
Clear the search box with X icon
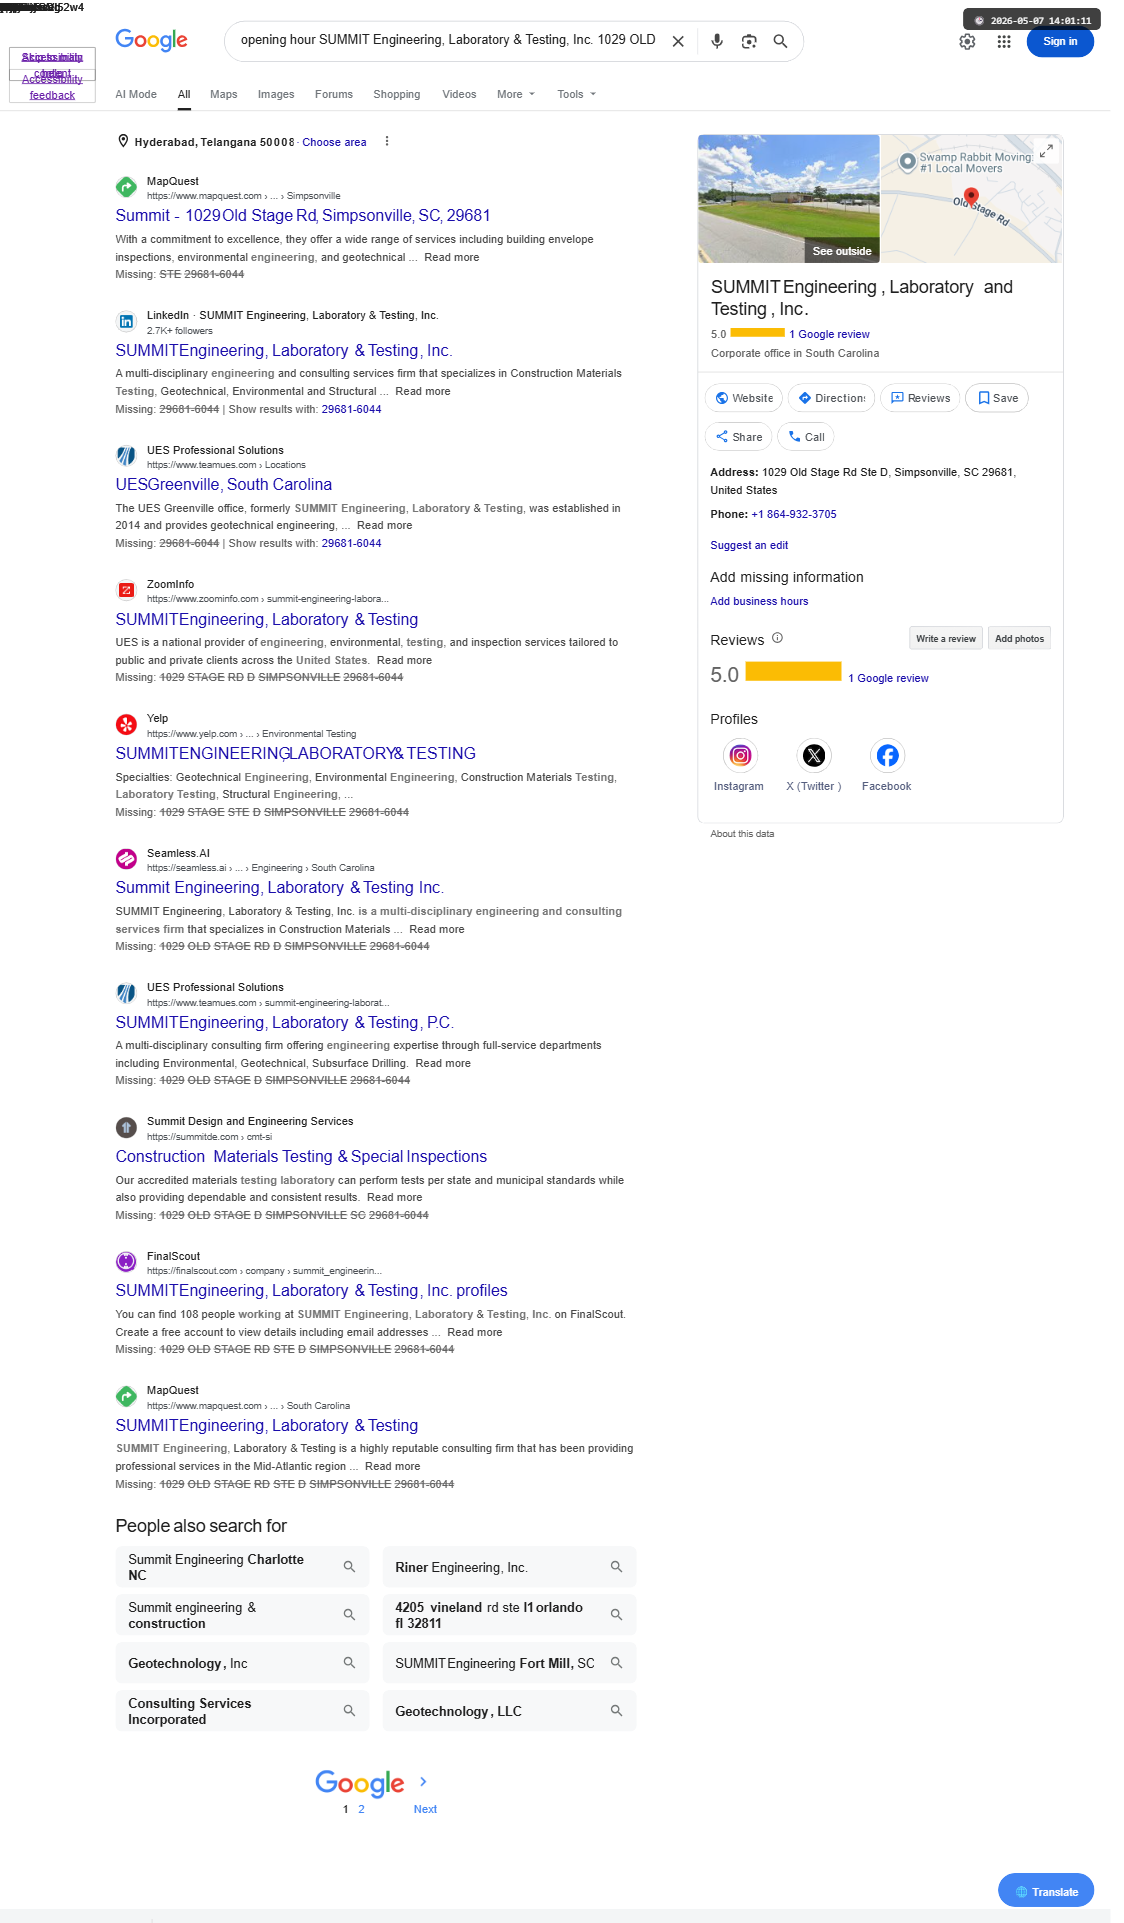click(x=678, y=41)
